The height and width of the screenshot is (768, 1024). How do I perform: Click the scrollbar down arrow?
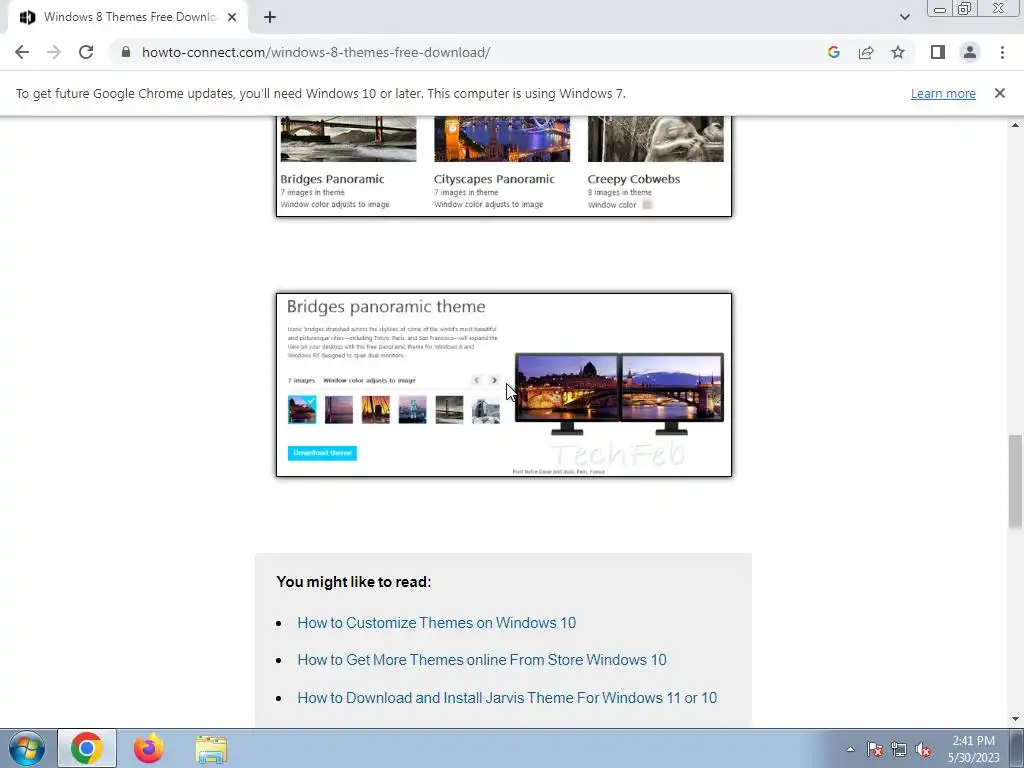[x=1015, y=719]
